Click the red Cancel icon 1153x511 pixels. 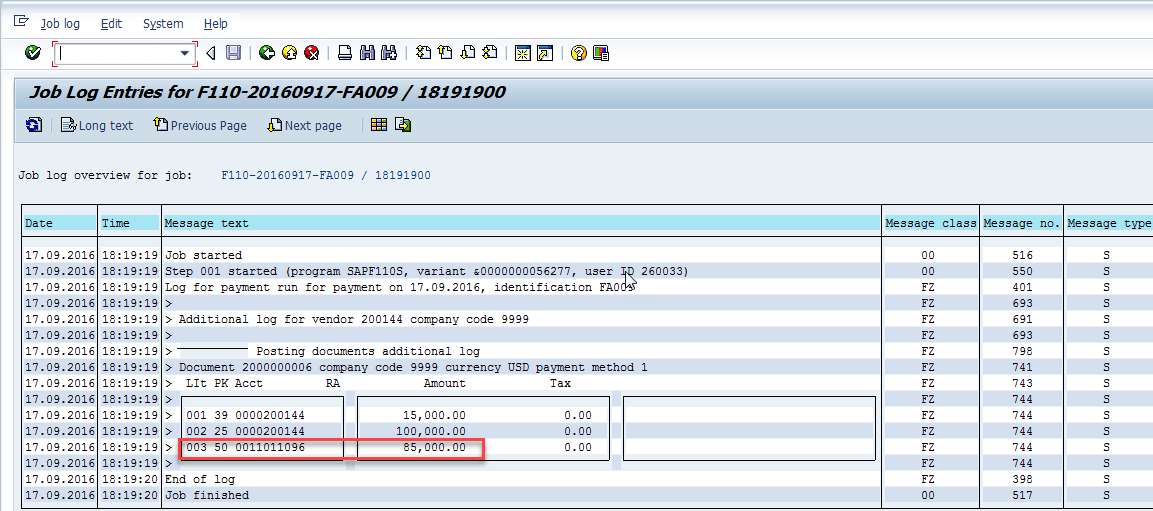tap(311, 53)
